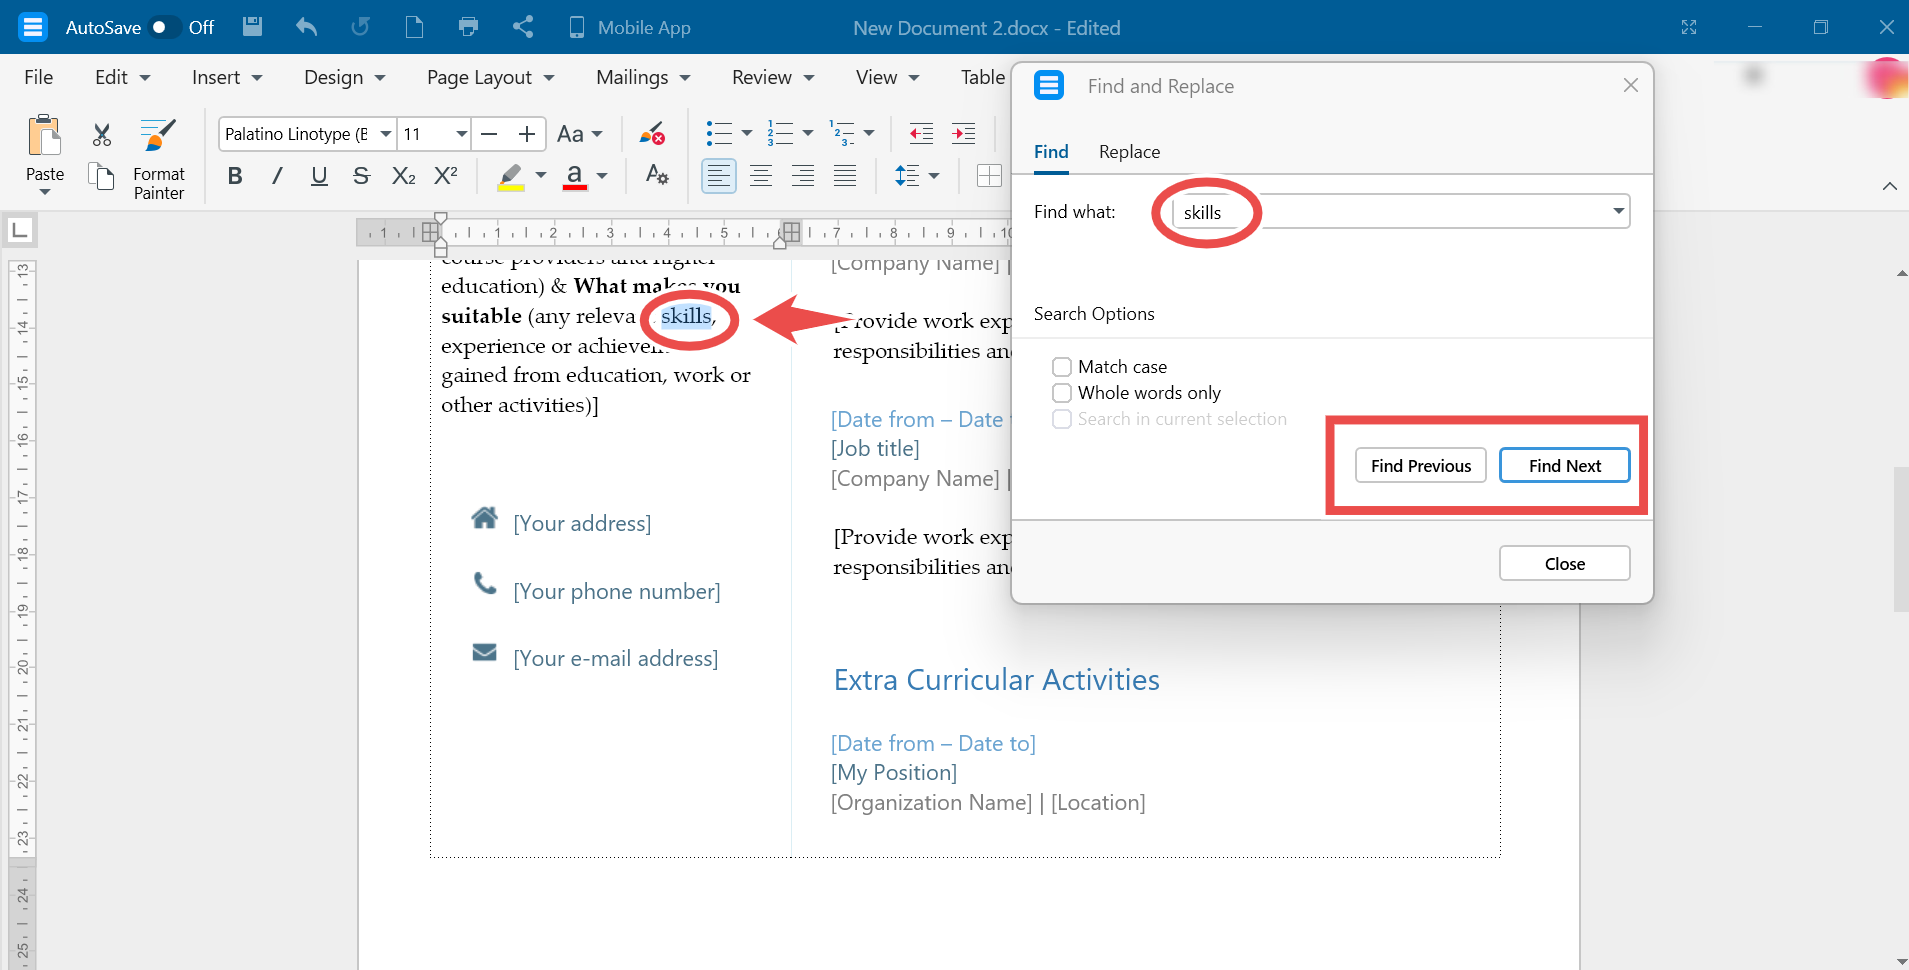This screenshot has width=1909, height=970.
Task: Toggle AutoSave switch
Action: pos(164,27)
